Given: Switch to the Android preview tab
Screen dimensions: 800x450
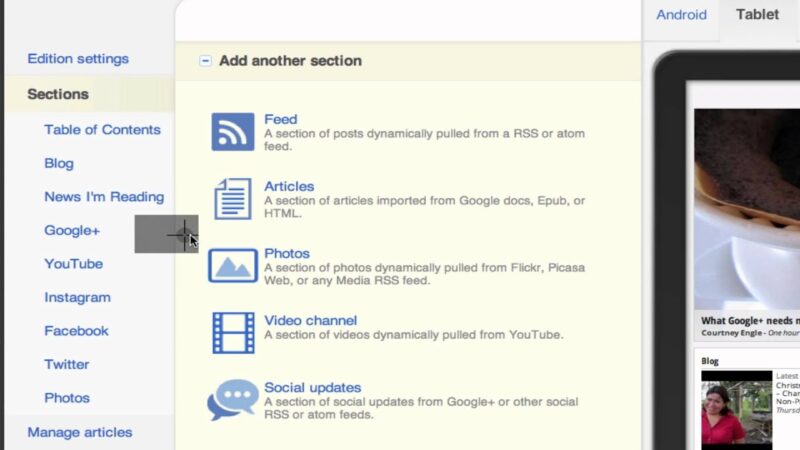Looking at the screenshot, I should tap(681, 15).
